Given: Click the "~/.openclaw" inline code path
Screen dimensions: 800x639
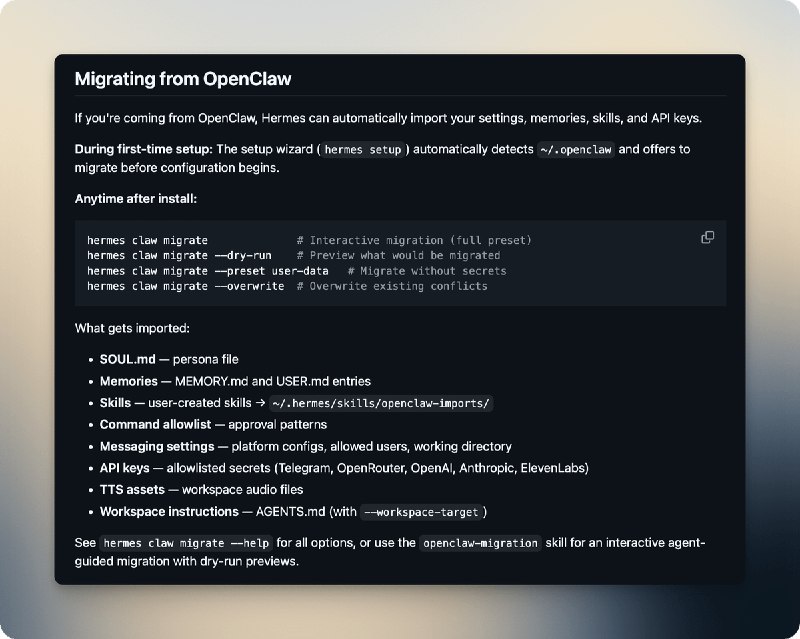Looking at the screenshot, I should click(574, 150).
